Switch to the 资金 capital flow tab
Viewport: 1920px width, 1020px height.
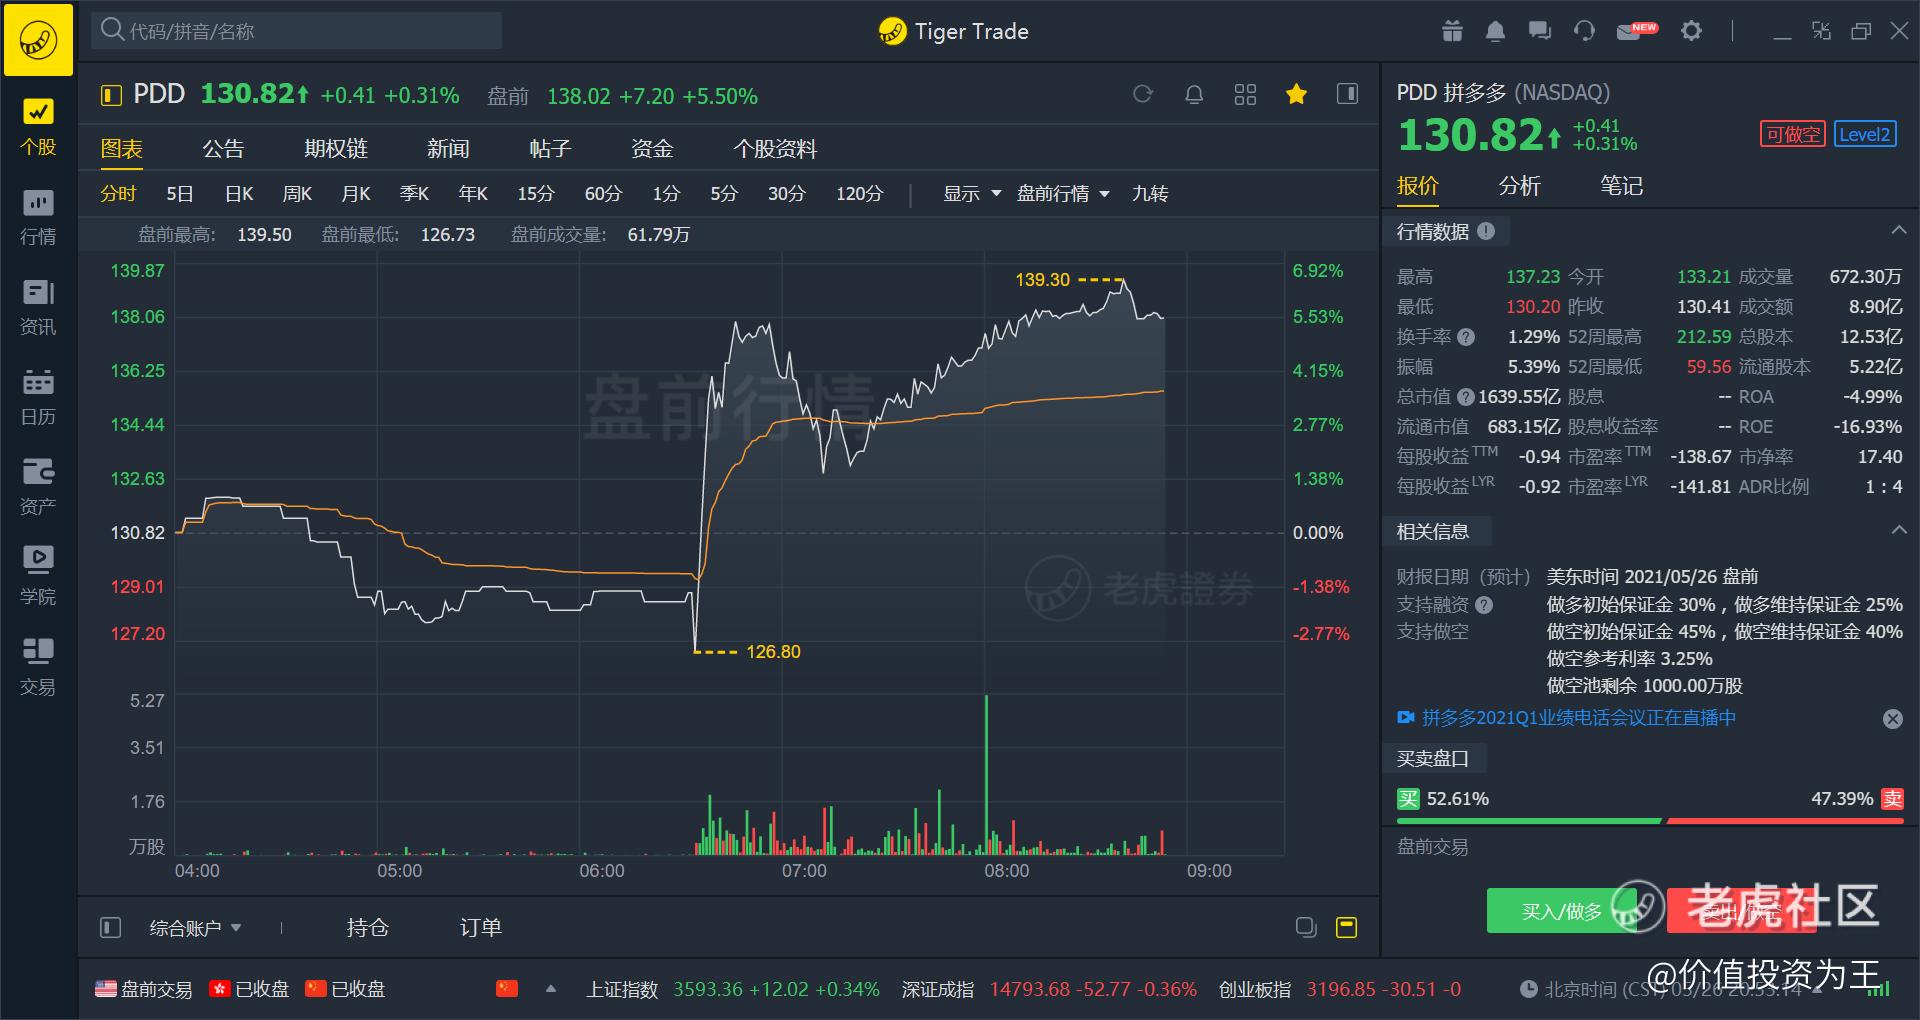[x=652, y=149]
